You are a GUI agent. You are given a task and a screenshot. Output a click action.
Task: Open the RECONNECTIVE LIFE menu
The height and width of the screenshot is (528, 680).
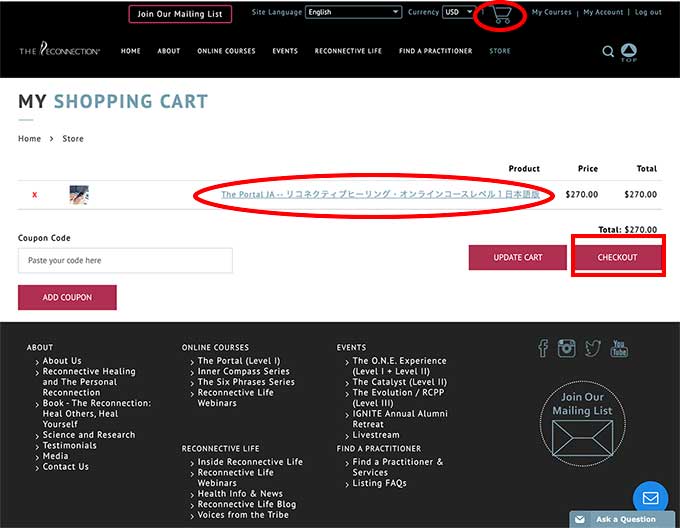click(348, 51)
